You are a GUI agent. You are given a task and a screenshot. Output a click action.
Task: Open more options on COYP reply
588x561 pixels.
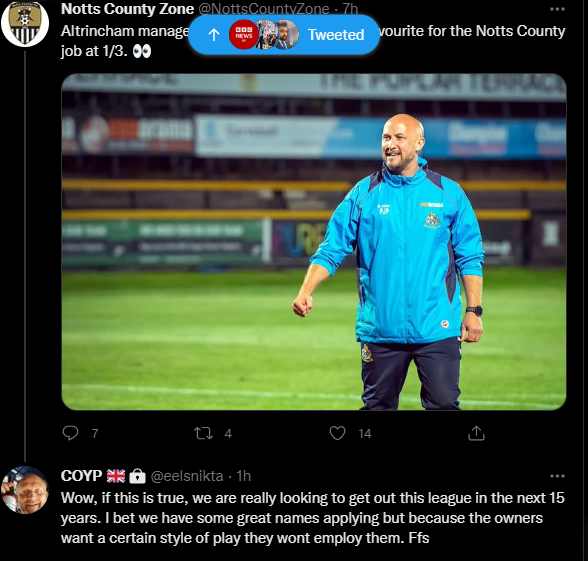pyautogui.click(x=557, y=476)
